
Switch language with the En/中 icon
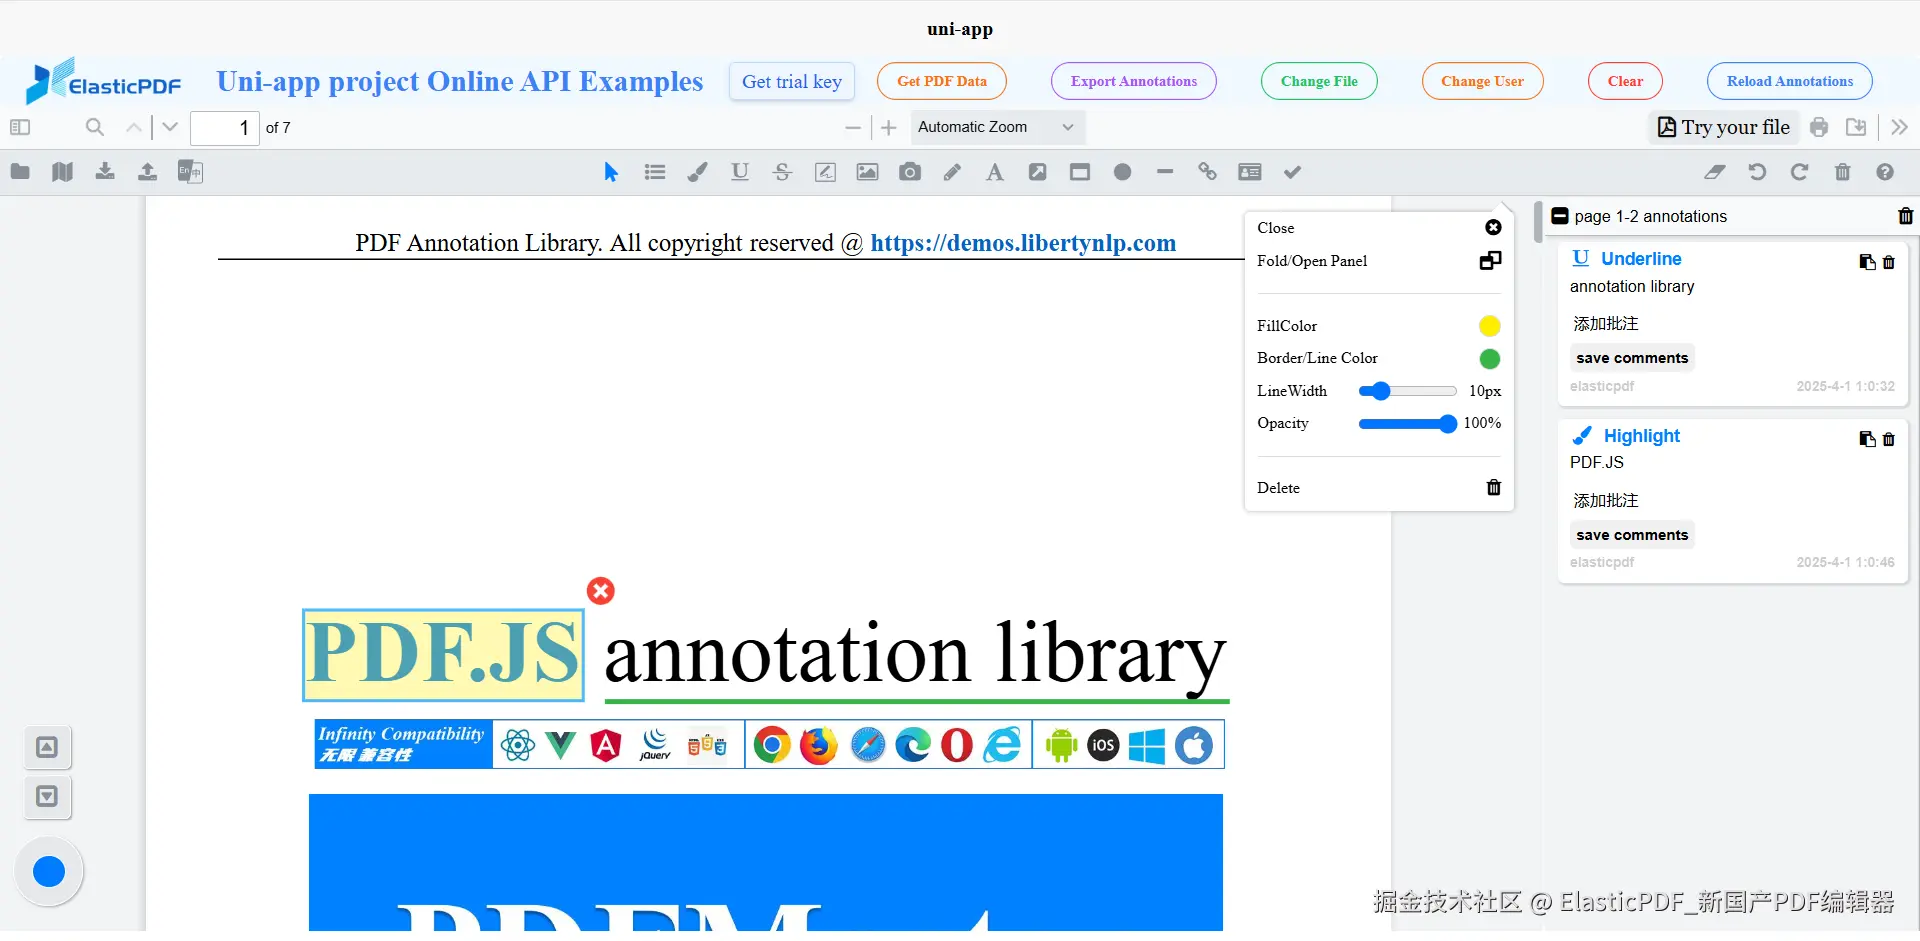(190, 172)
